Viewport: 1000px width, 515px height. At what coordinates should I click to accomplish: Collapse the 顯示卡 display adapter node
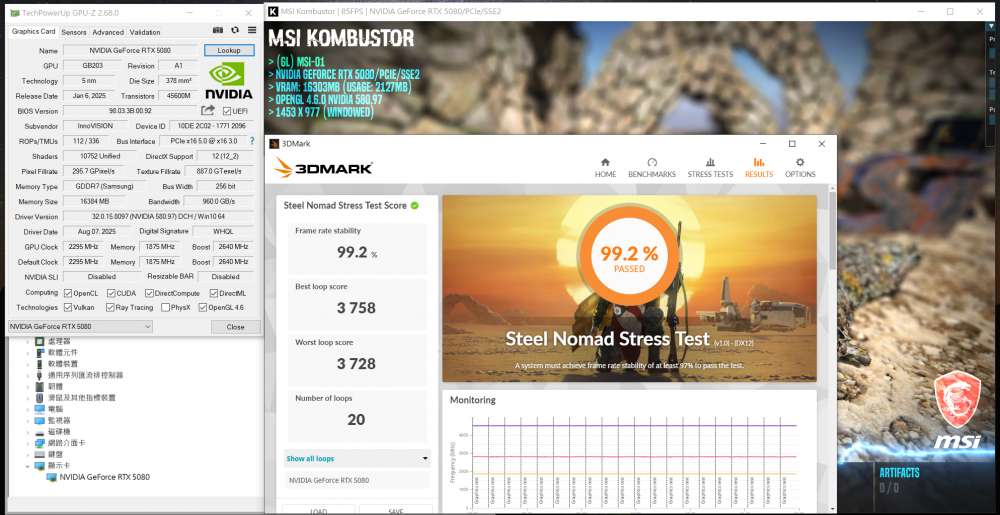point(27,466)
